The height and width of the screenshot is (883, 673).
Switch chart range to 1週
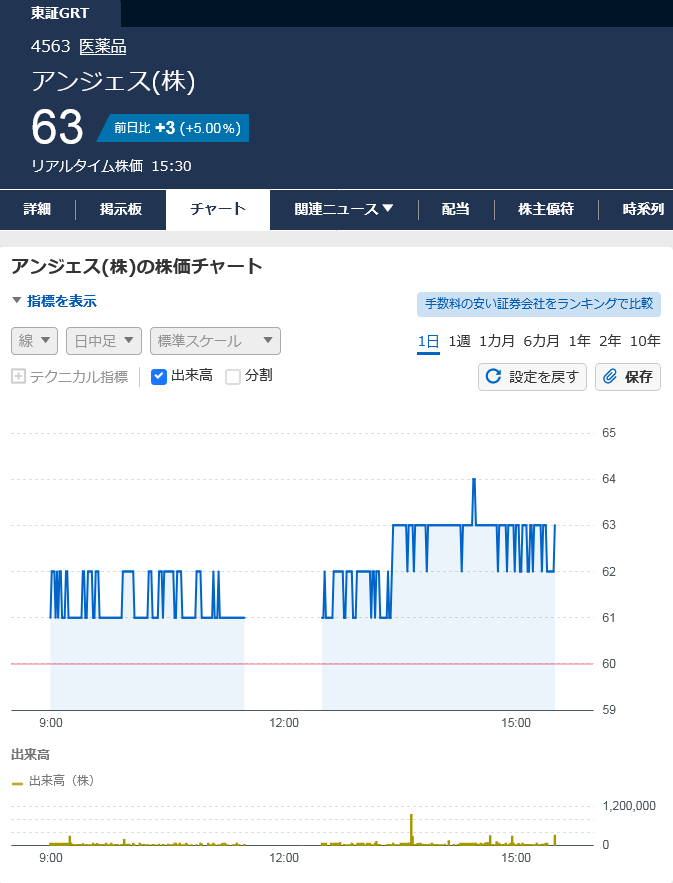coord(459,341)
